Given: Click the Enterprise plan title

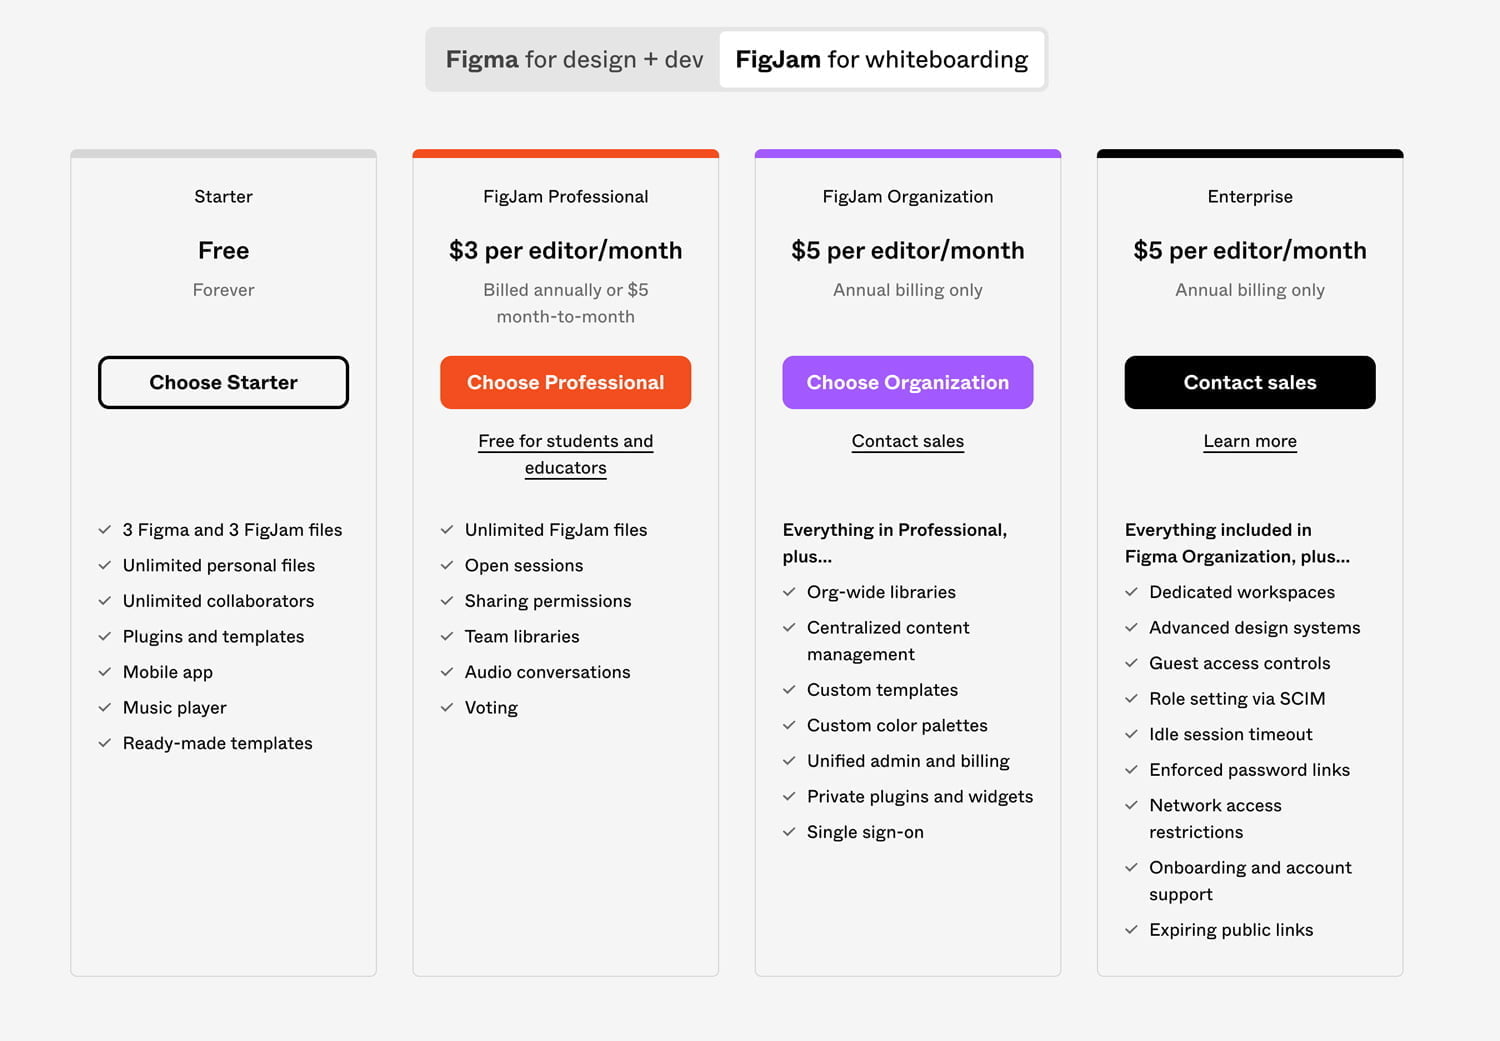Looking at the screenshot, I should pyautogui.click(x=1249, y=197).
